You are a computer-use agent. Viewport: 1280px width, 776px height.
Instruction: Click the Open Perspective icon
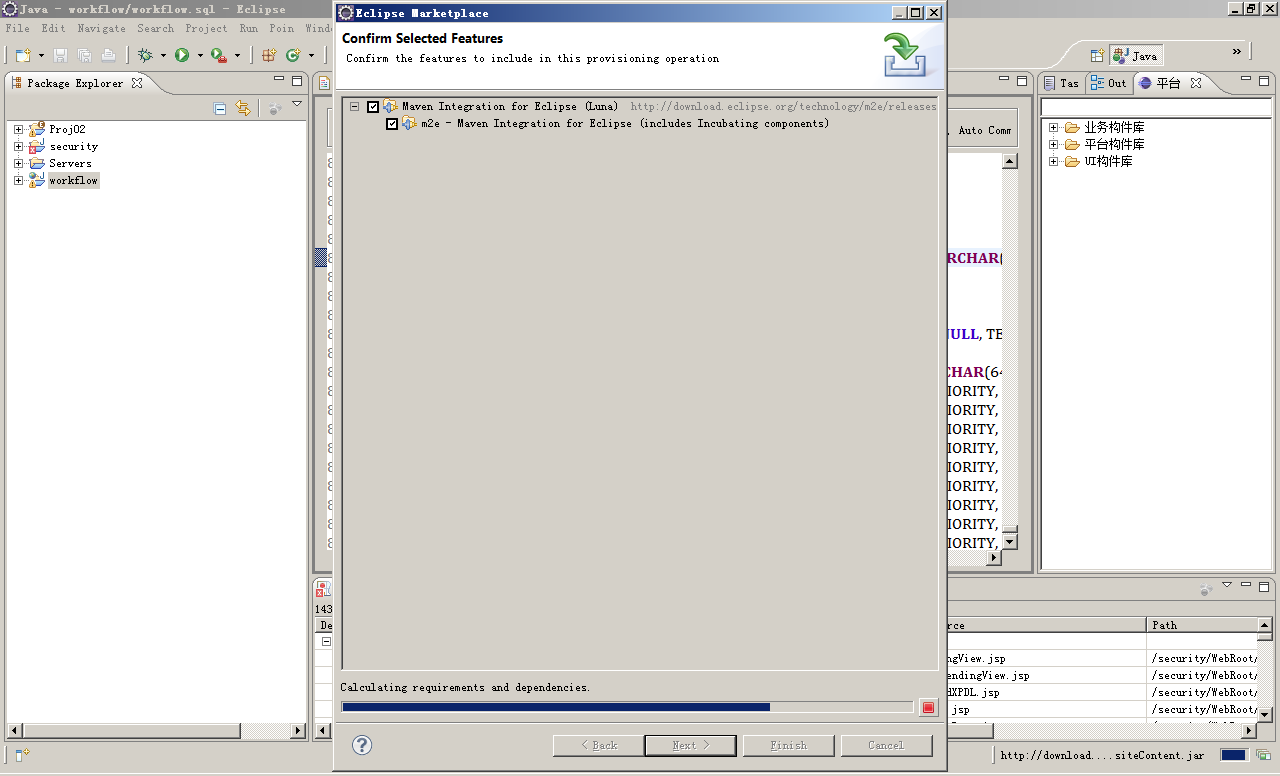coord(1097,55)
